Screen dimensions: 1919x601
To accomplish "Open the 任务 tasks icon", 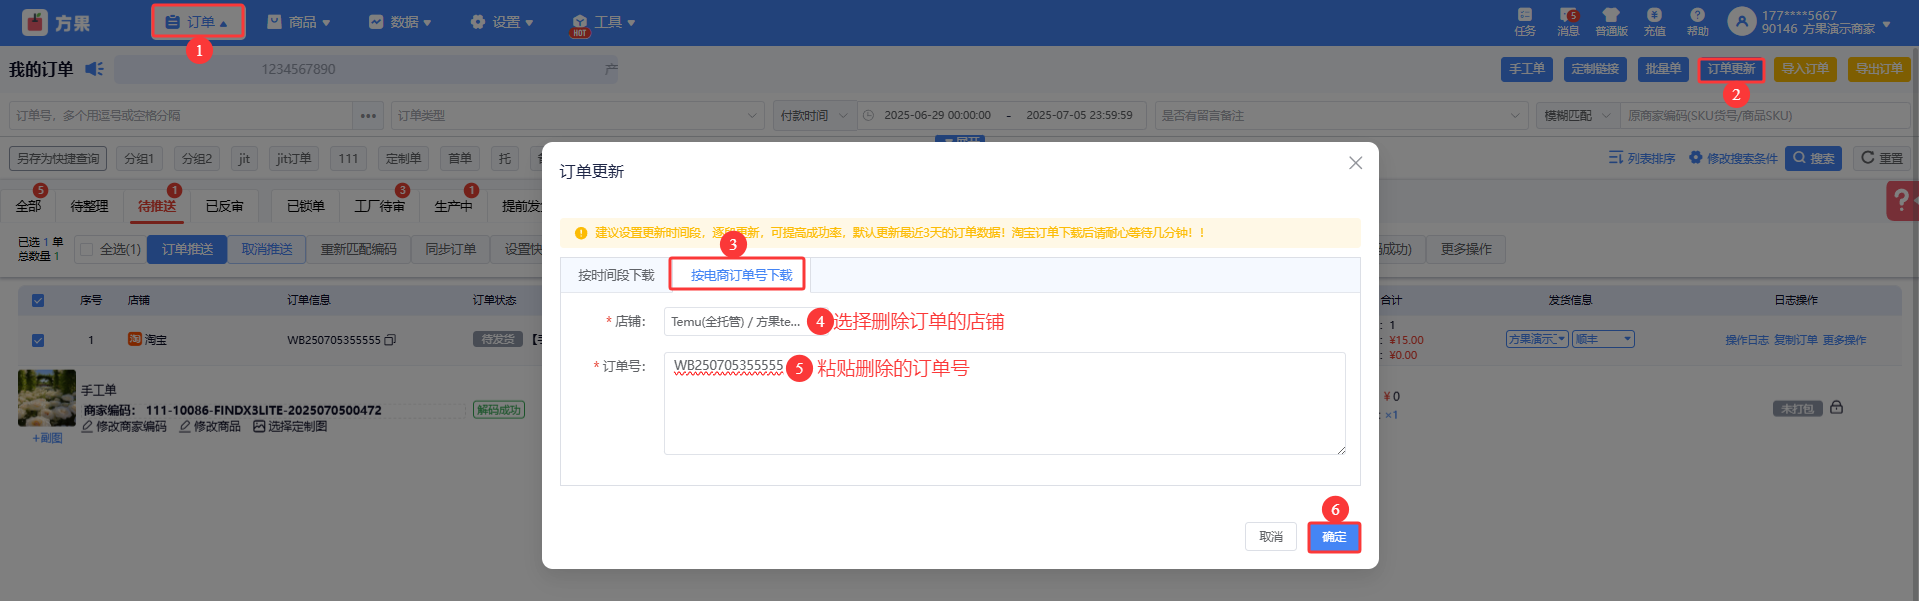I will point(1524,16).
